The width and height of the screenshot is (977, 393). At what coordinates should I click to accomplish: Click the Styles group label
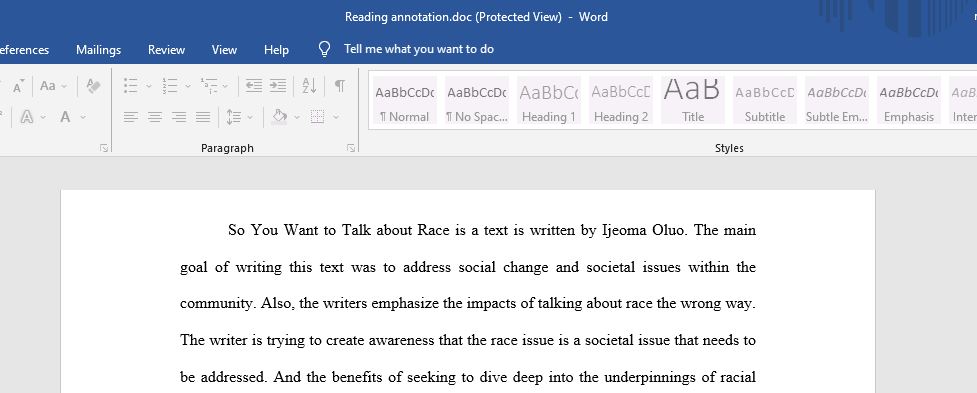coord(729,148)
